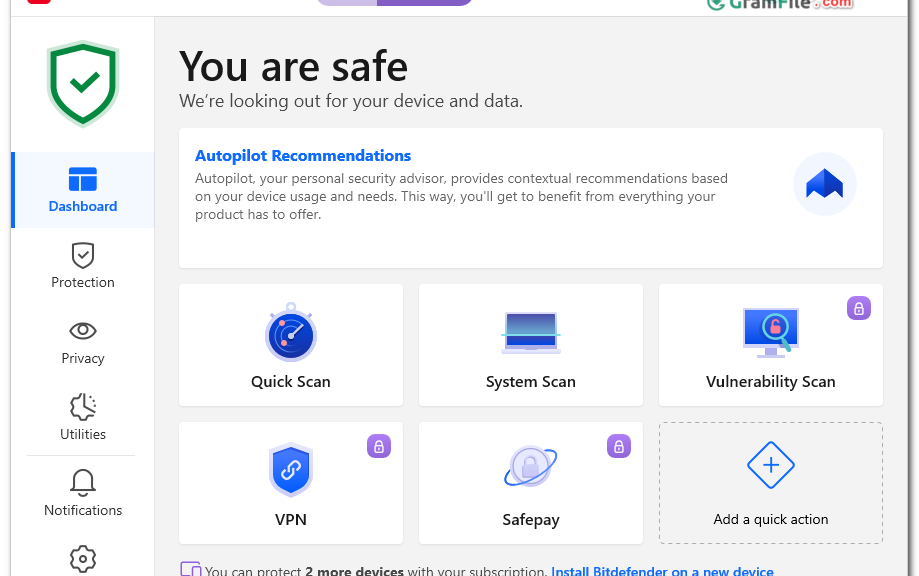Viewport: 919px width, 576px height.
Task: Open the VPN shield tile
Action: click(x=291, y=483)
